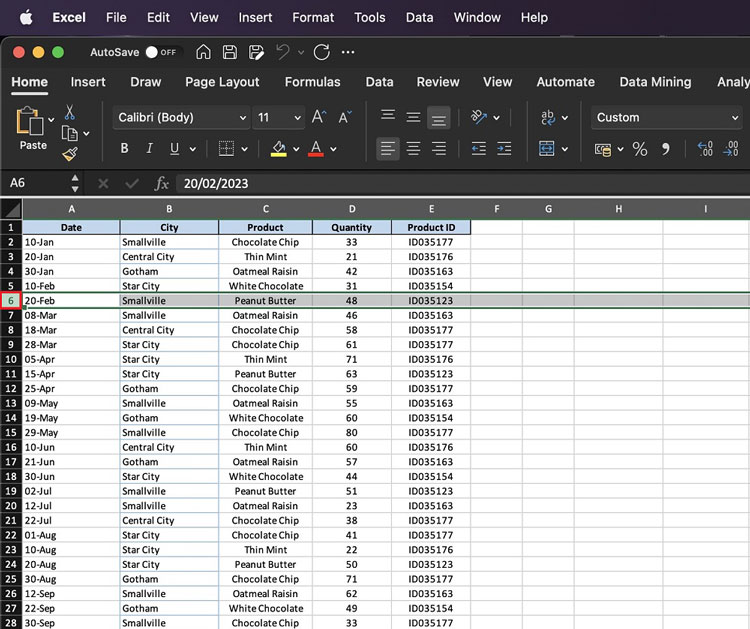This screenshot has height=629, width=750.
Task: Activate the Format Painter brush
Action: point(70,154)
